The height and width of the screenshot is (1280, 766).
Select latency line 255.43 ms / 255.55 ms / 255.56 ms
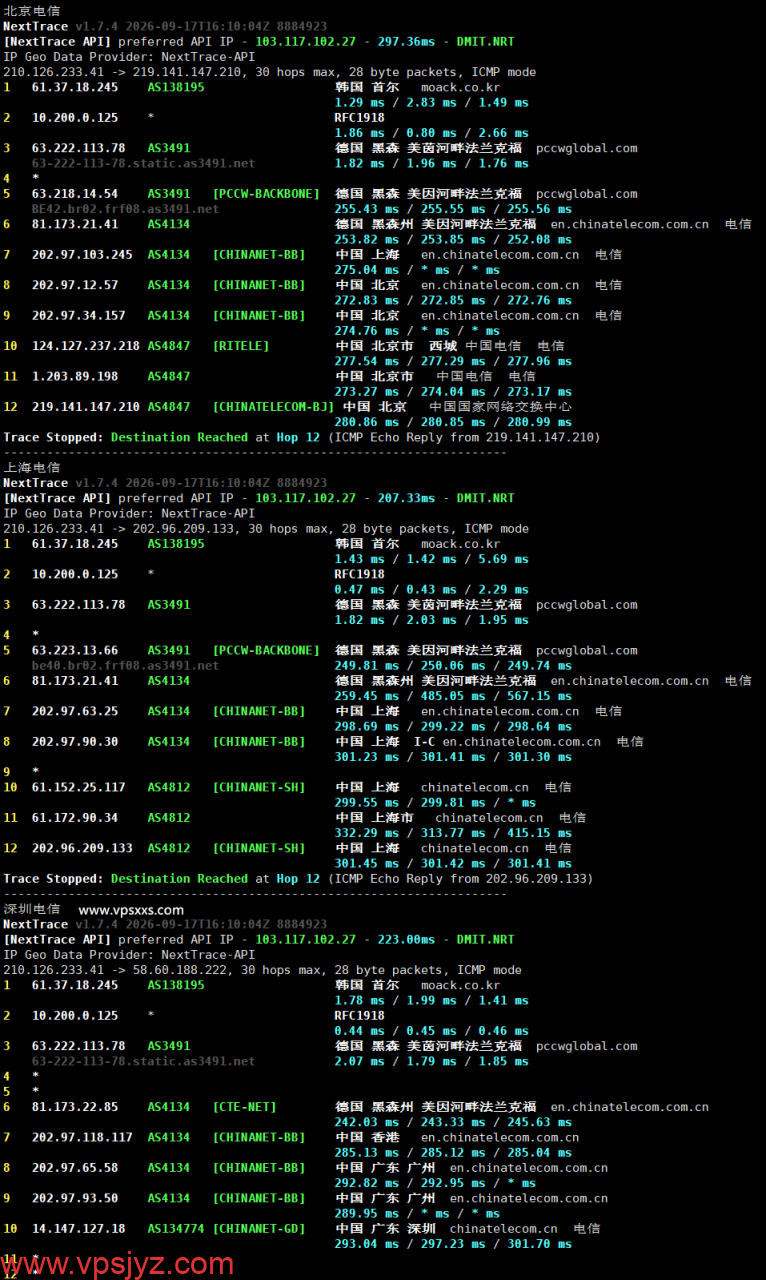453,208
